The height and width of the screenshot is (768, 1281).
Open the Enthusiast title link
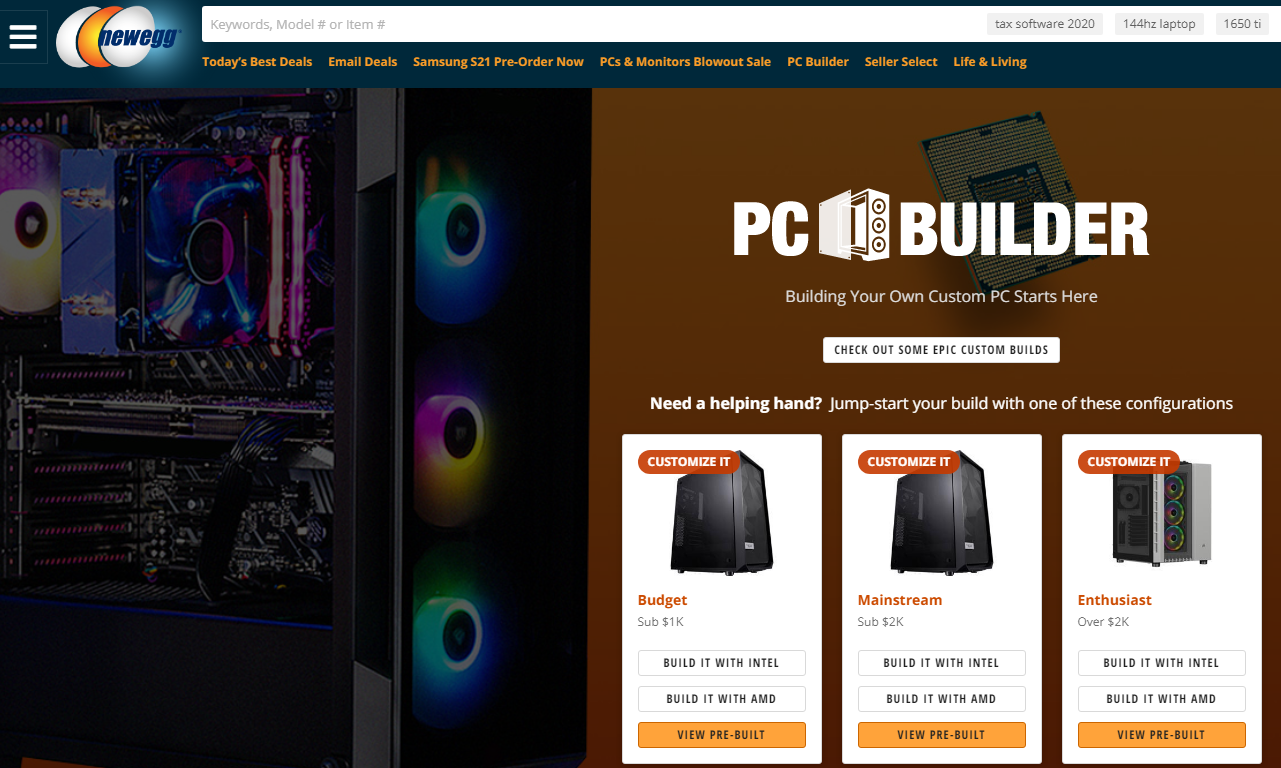[1114, 600]
